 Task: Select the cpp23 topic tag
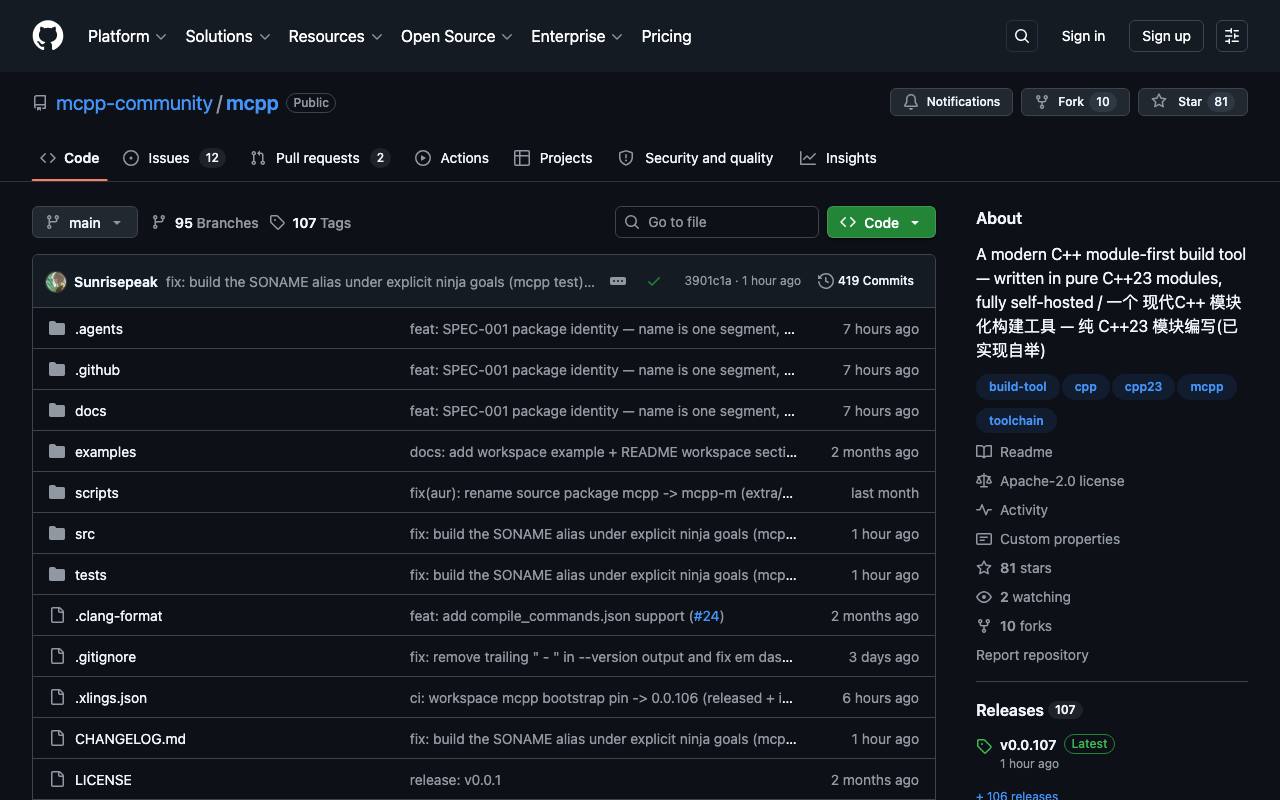[1143, 387]
